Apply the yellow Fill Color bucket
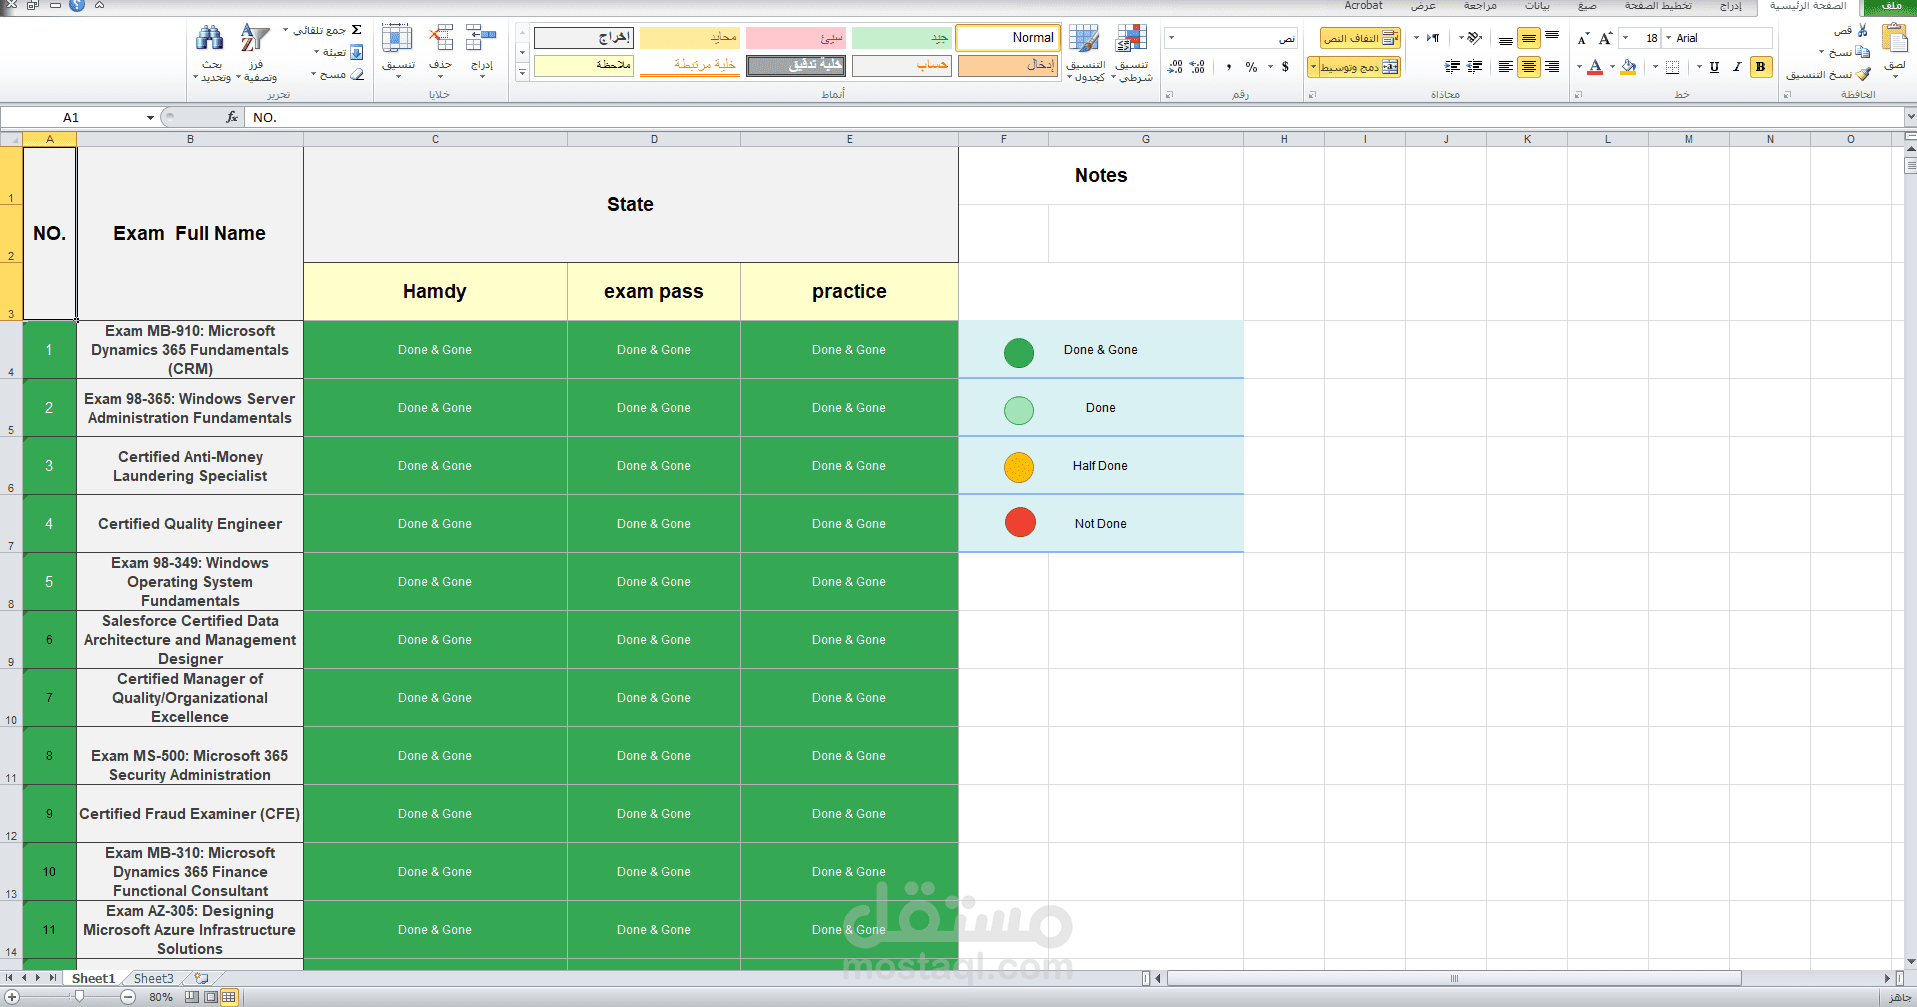Image resolution: width=1917 pixels, height=1007 pixels. pyautogui.click(x=1629, y=67)
